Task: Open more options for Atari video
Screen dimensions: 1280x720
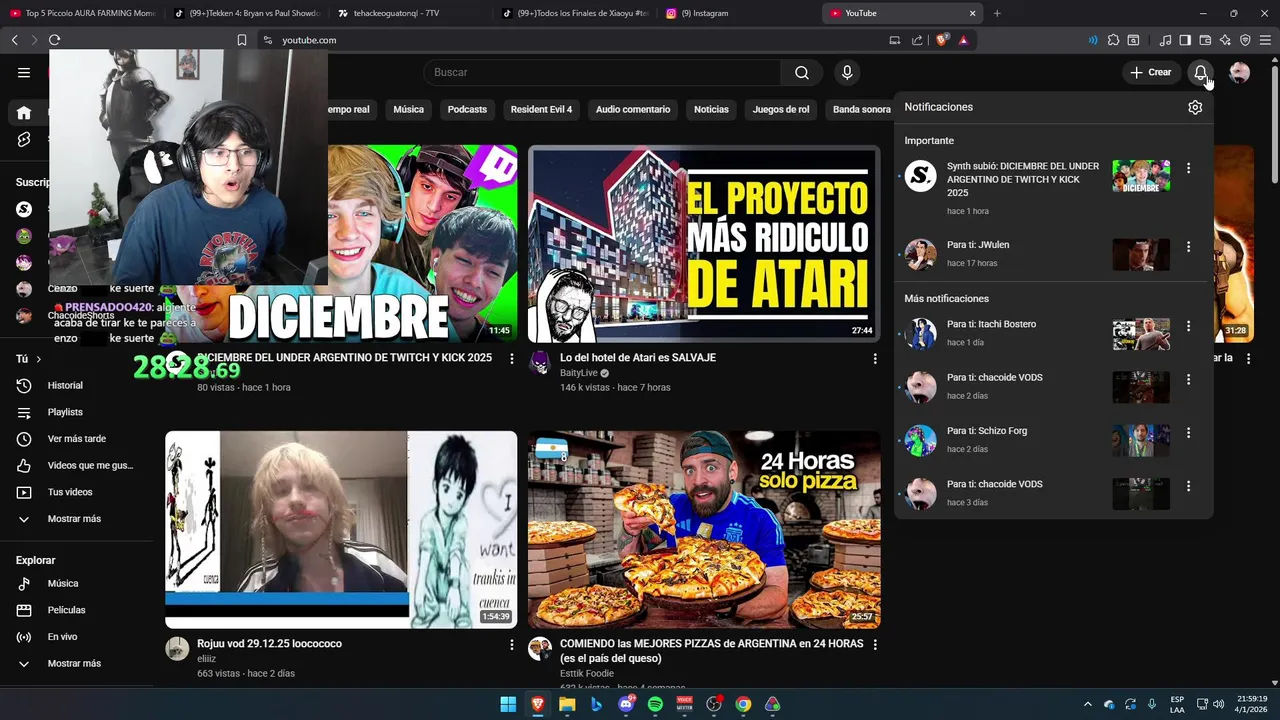Action: [x=874, y=358]
